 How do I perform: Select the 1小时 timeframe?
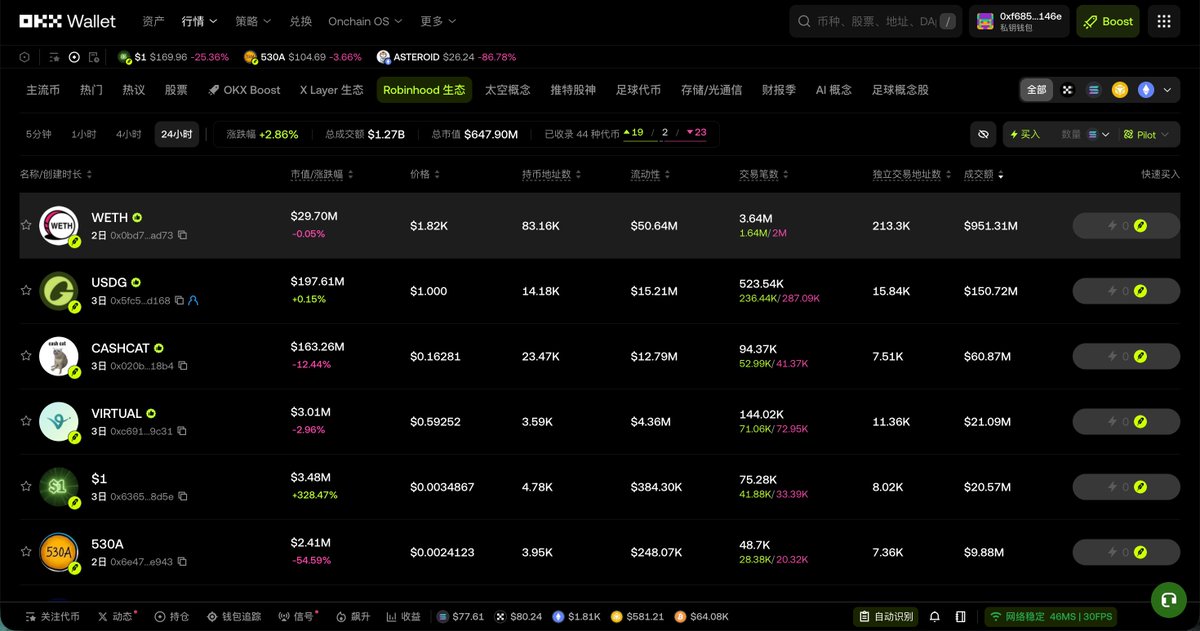[x=84, y=134]
